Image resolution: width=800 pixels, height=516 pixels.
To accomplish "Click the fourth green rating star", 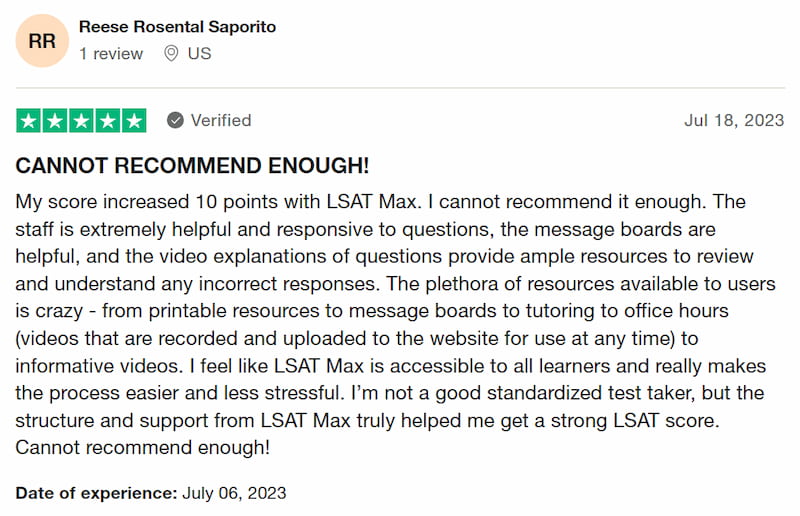I will (108, 120).
